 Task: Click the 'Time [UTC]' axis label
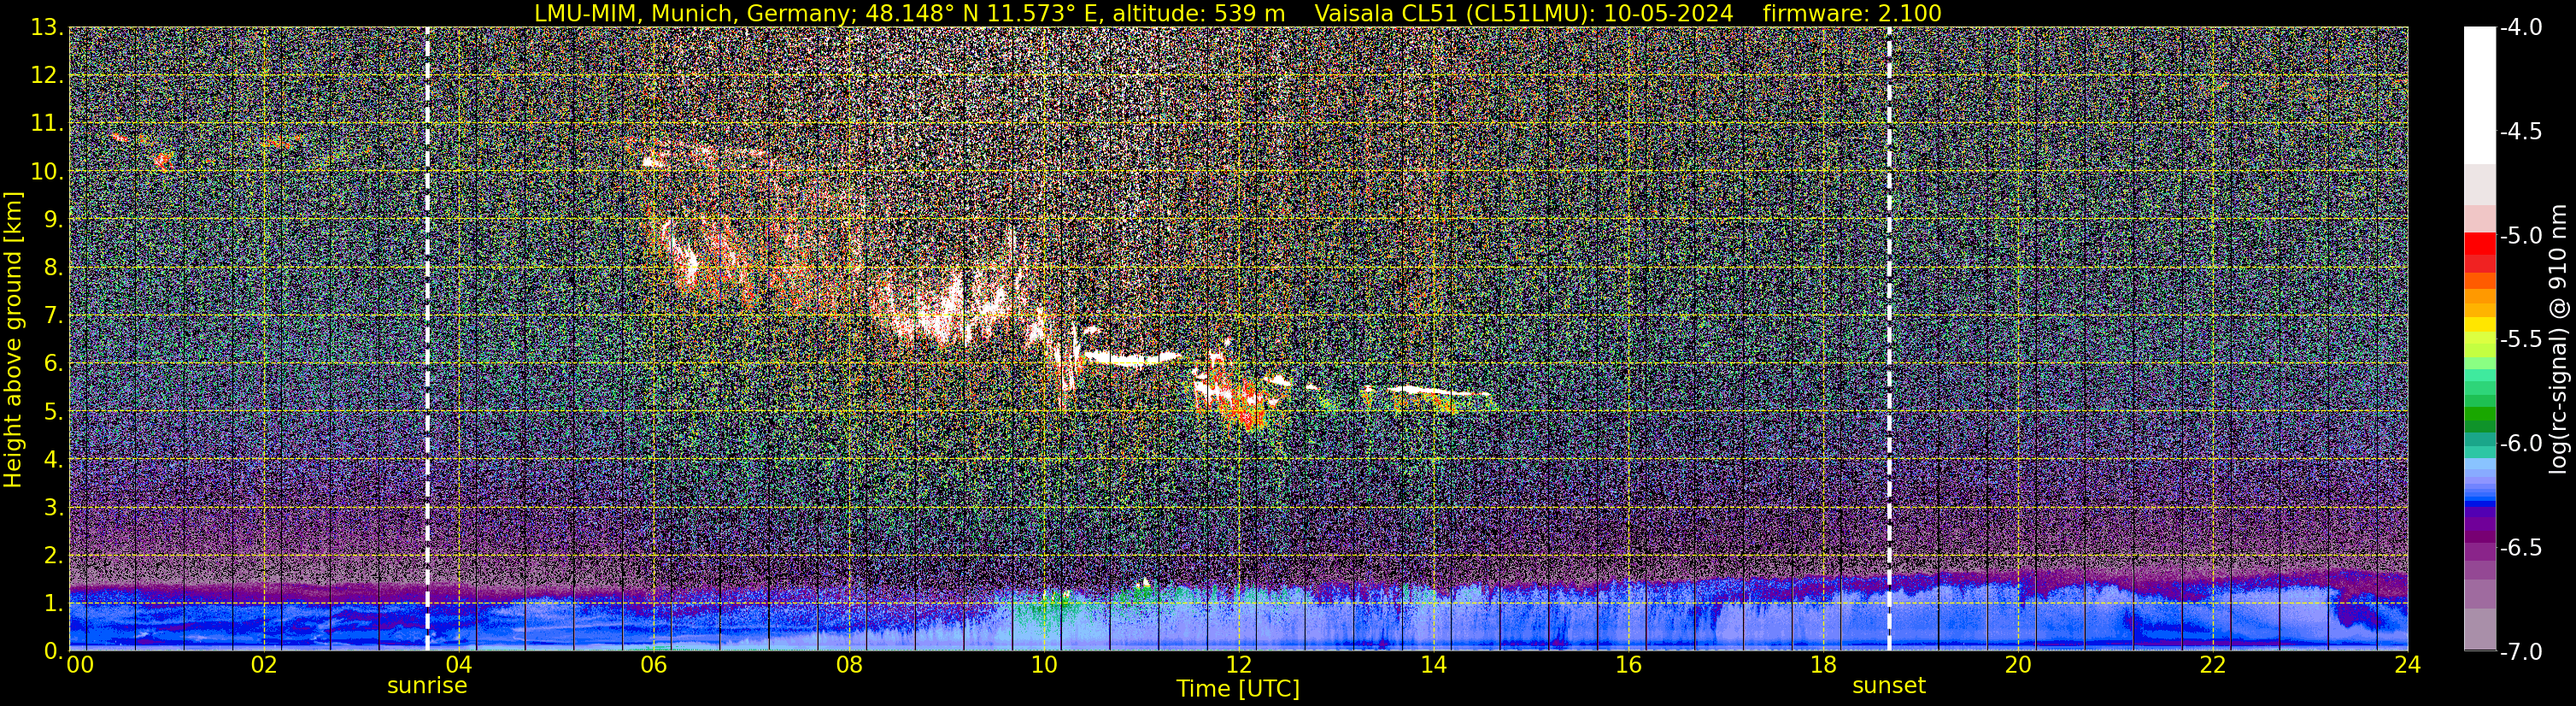(1238, 689)
